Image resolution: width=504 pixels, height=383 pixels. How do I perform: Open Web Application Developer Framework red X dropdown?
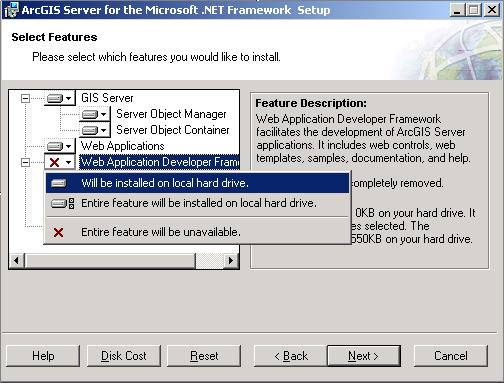pos(60,162)
